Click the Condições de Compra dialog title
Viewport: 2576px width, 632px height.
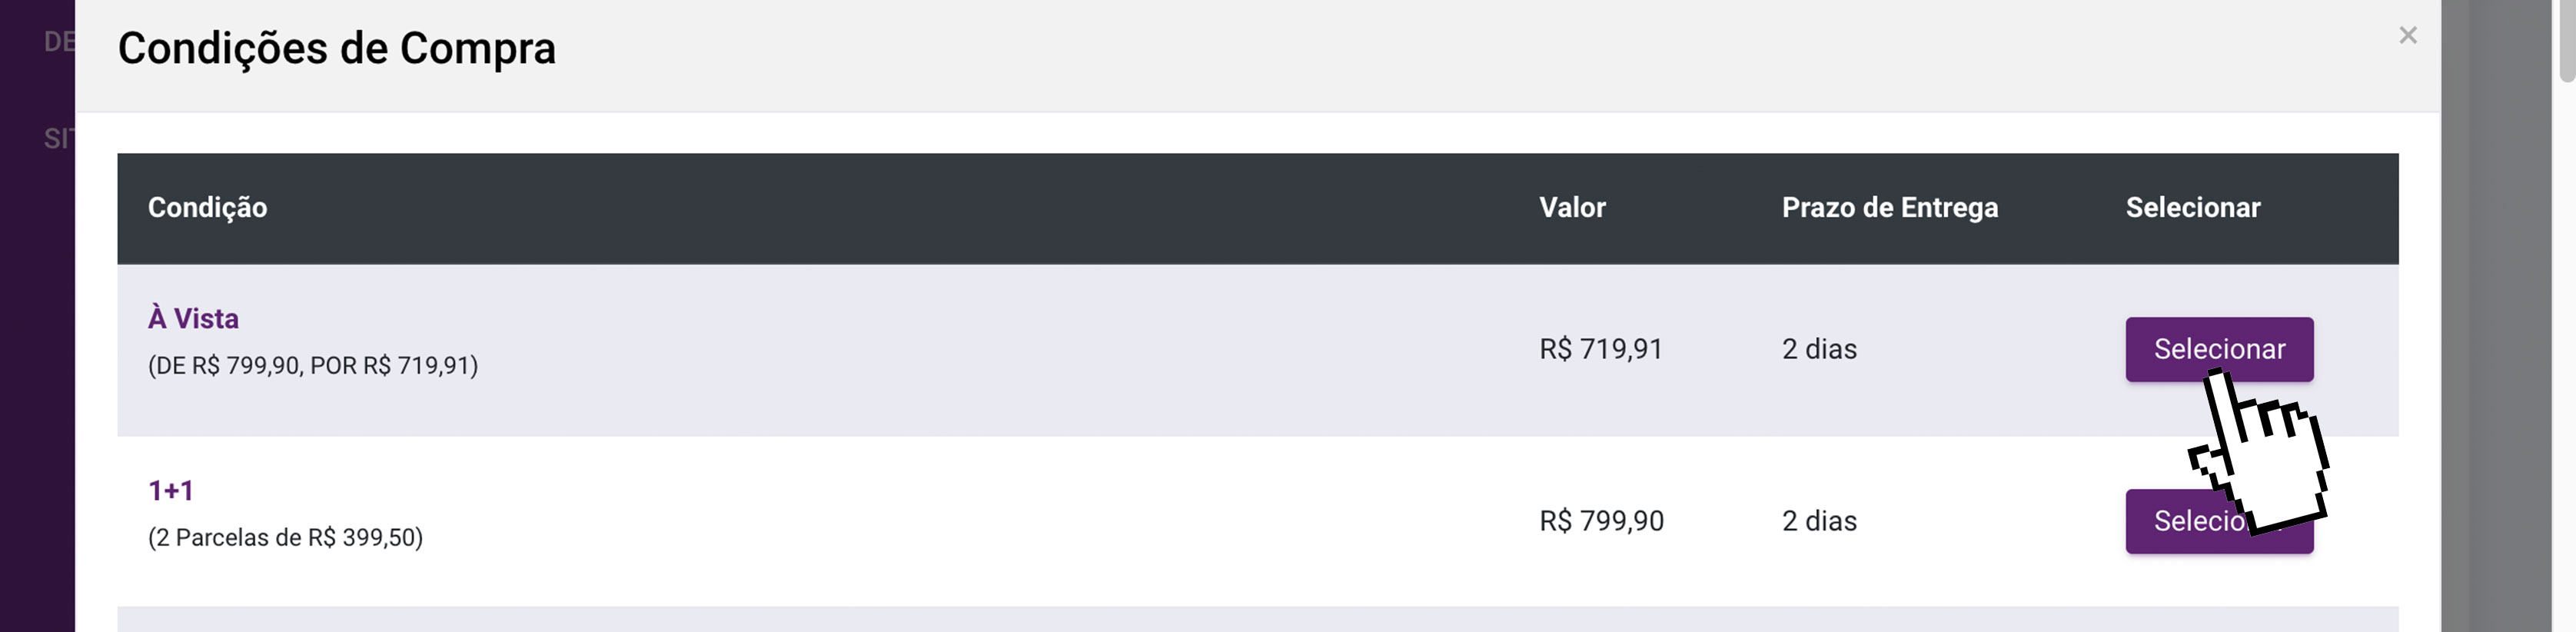click(336, 48)
